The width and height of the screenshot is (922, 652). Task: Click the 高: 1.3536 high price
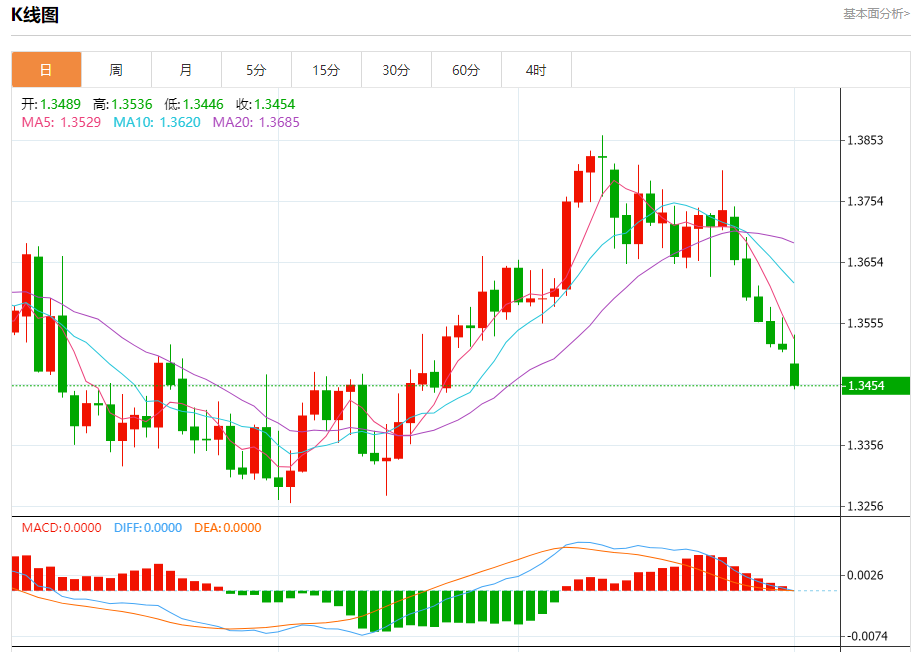tap(122, 105)
